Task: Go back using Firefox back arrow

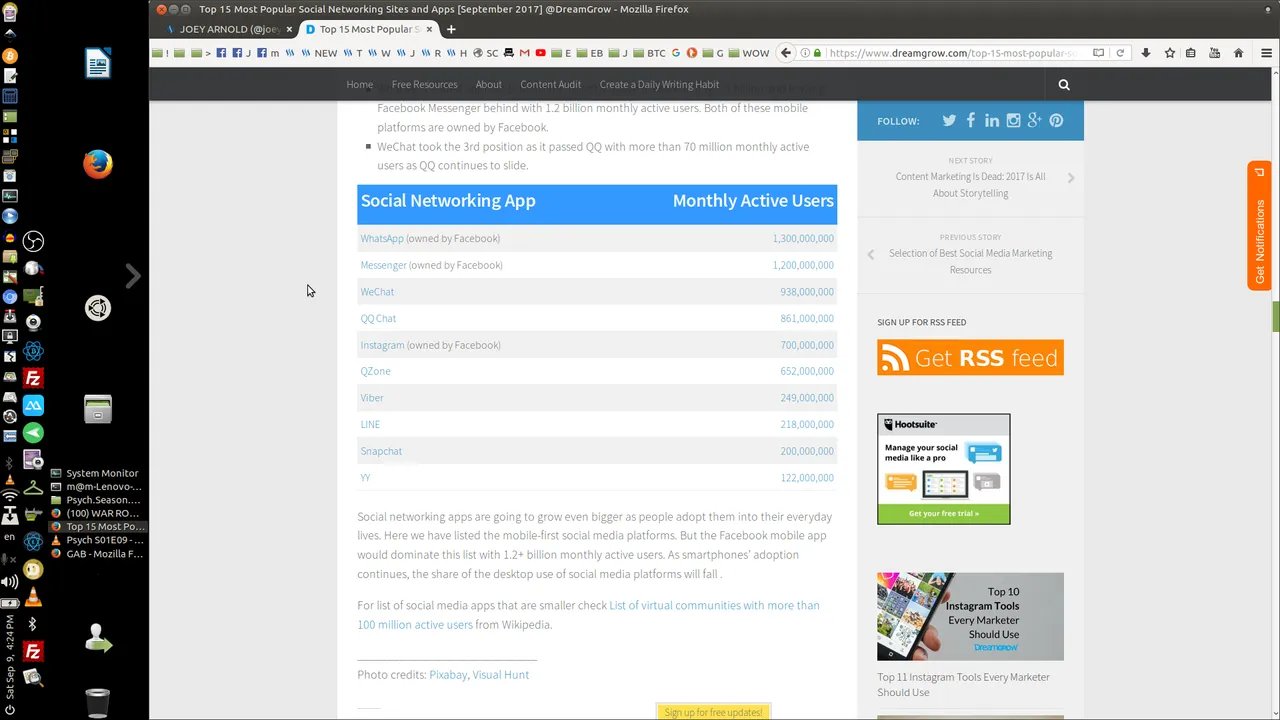Action: 786,53
